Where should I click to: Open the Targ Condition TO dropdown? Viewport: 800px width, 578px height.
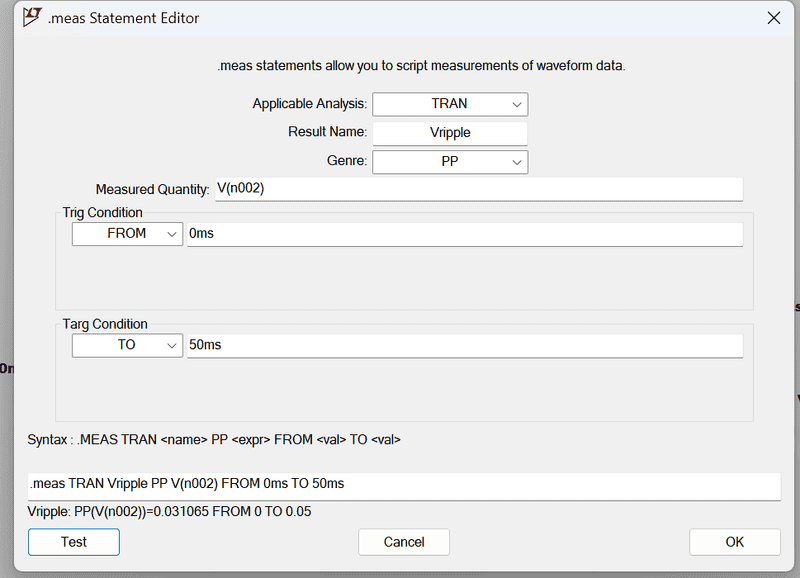(127, 345)
